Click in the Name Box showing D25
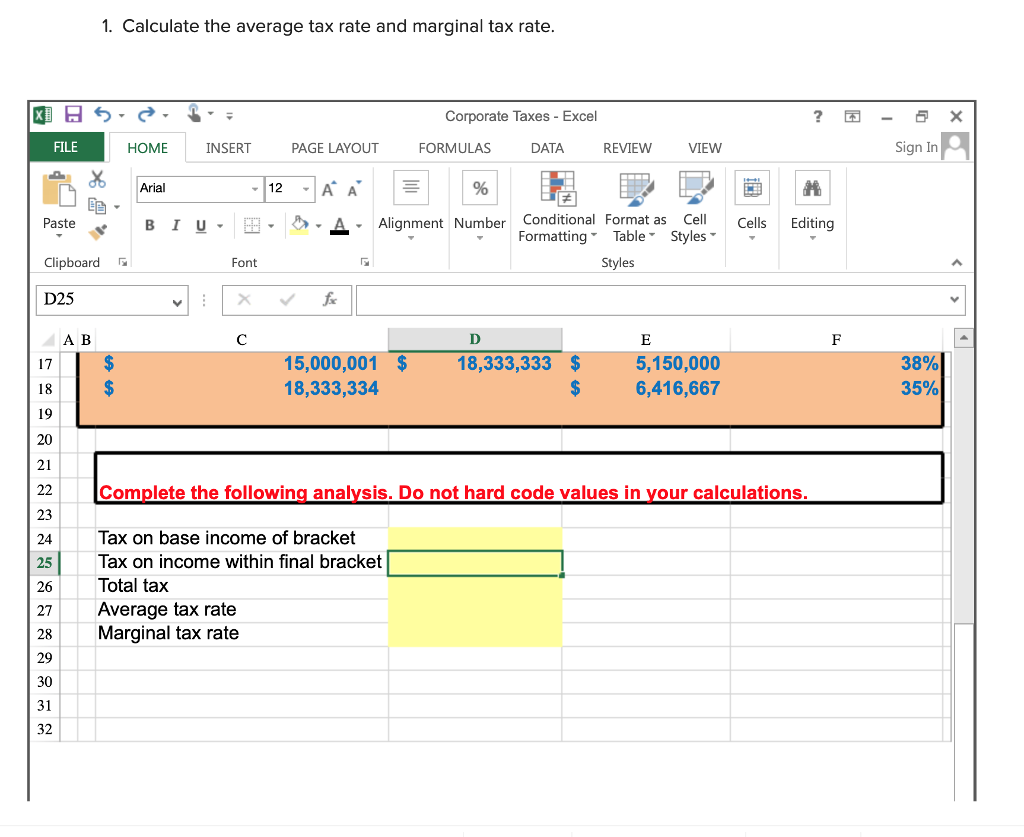Screen dimensions: 1024x837 105,300
